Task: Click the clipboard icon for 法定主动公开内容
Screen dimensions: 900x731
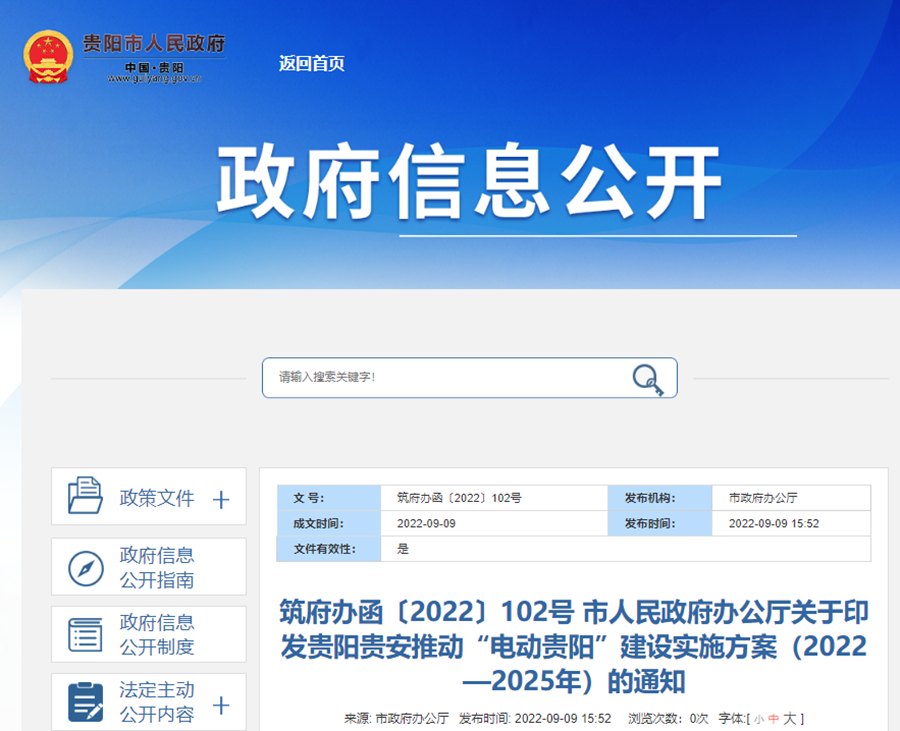Action: 86,702
